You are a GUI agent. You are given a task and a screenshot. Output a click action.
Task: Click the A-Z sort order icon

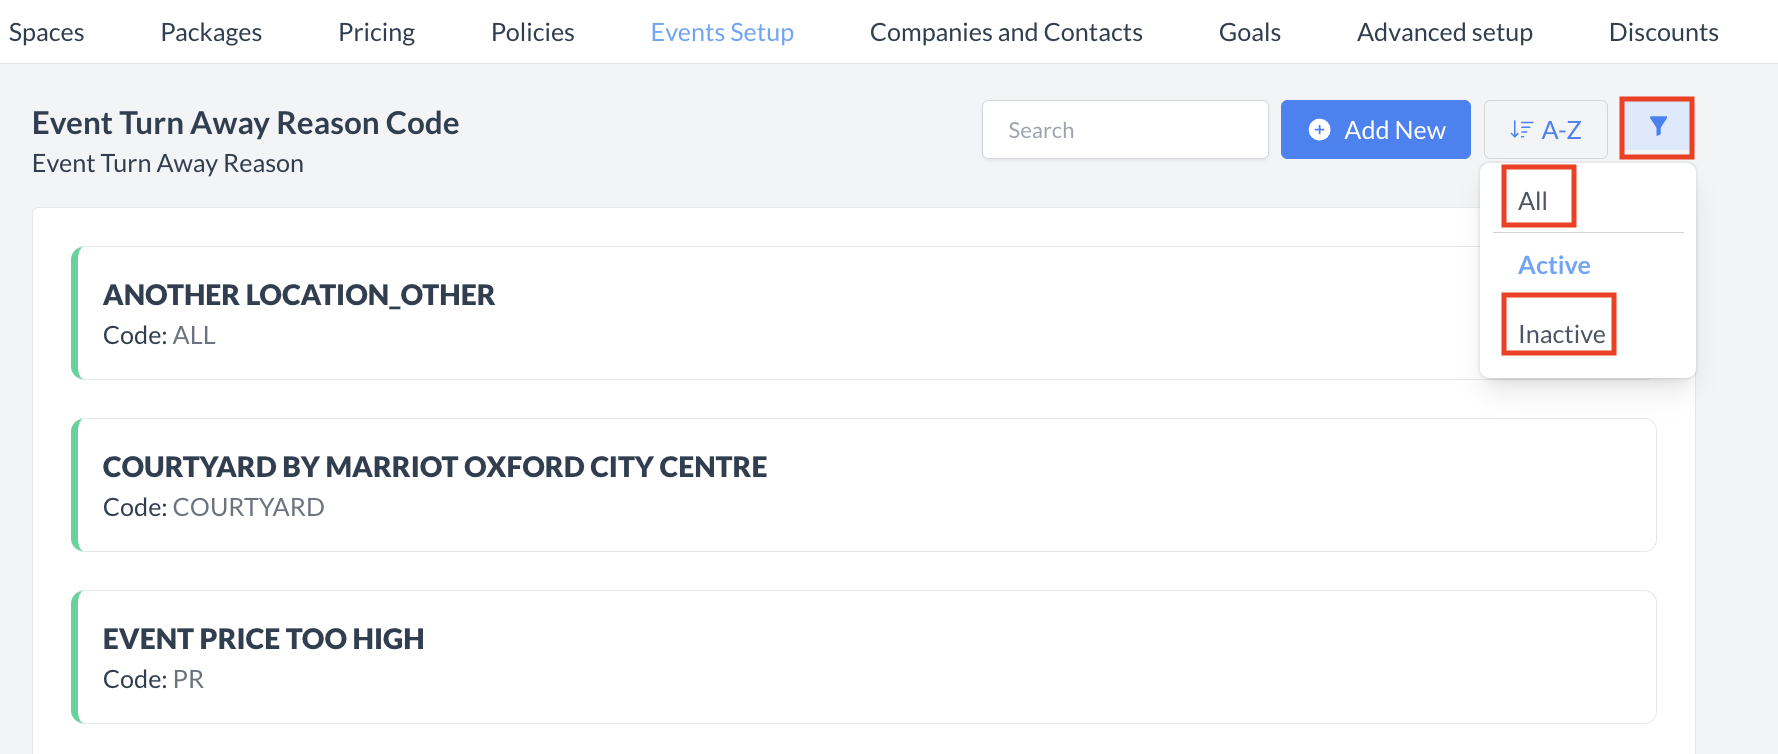pyautogui.click(x=1520, y=130)
